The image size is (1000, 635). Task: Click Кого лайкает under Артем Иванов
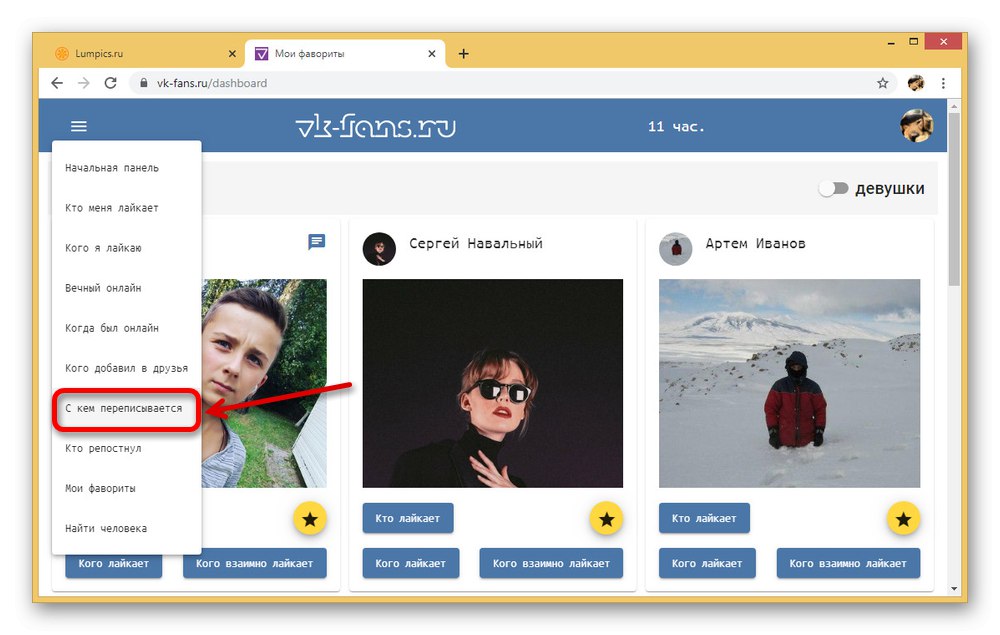click(x=707, y=564)
